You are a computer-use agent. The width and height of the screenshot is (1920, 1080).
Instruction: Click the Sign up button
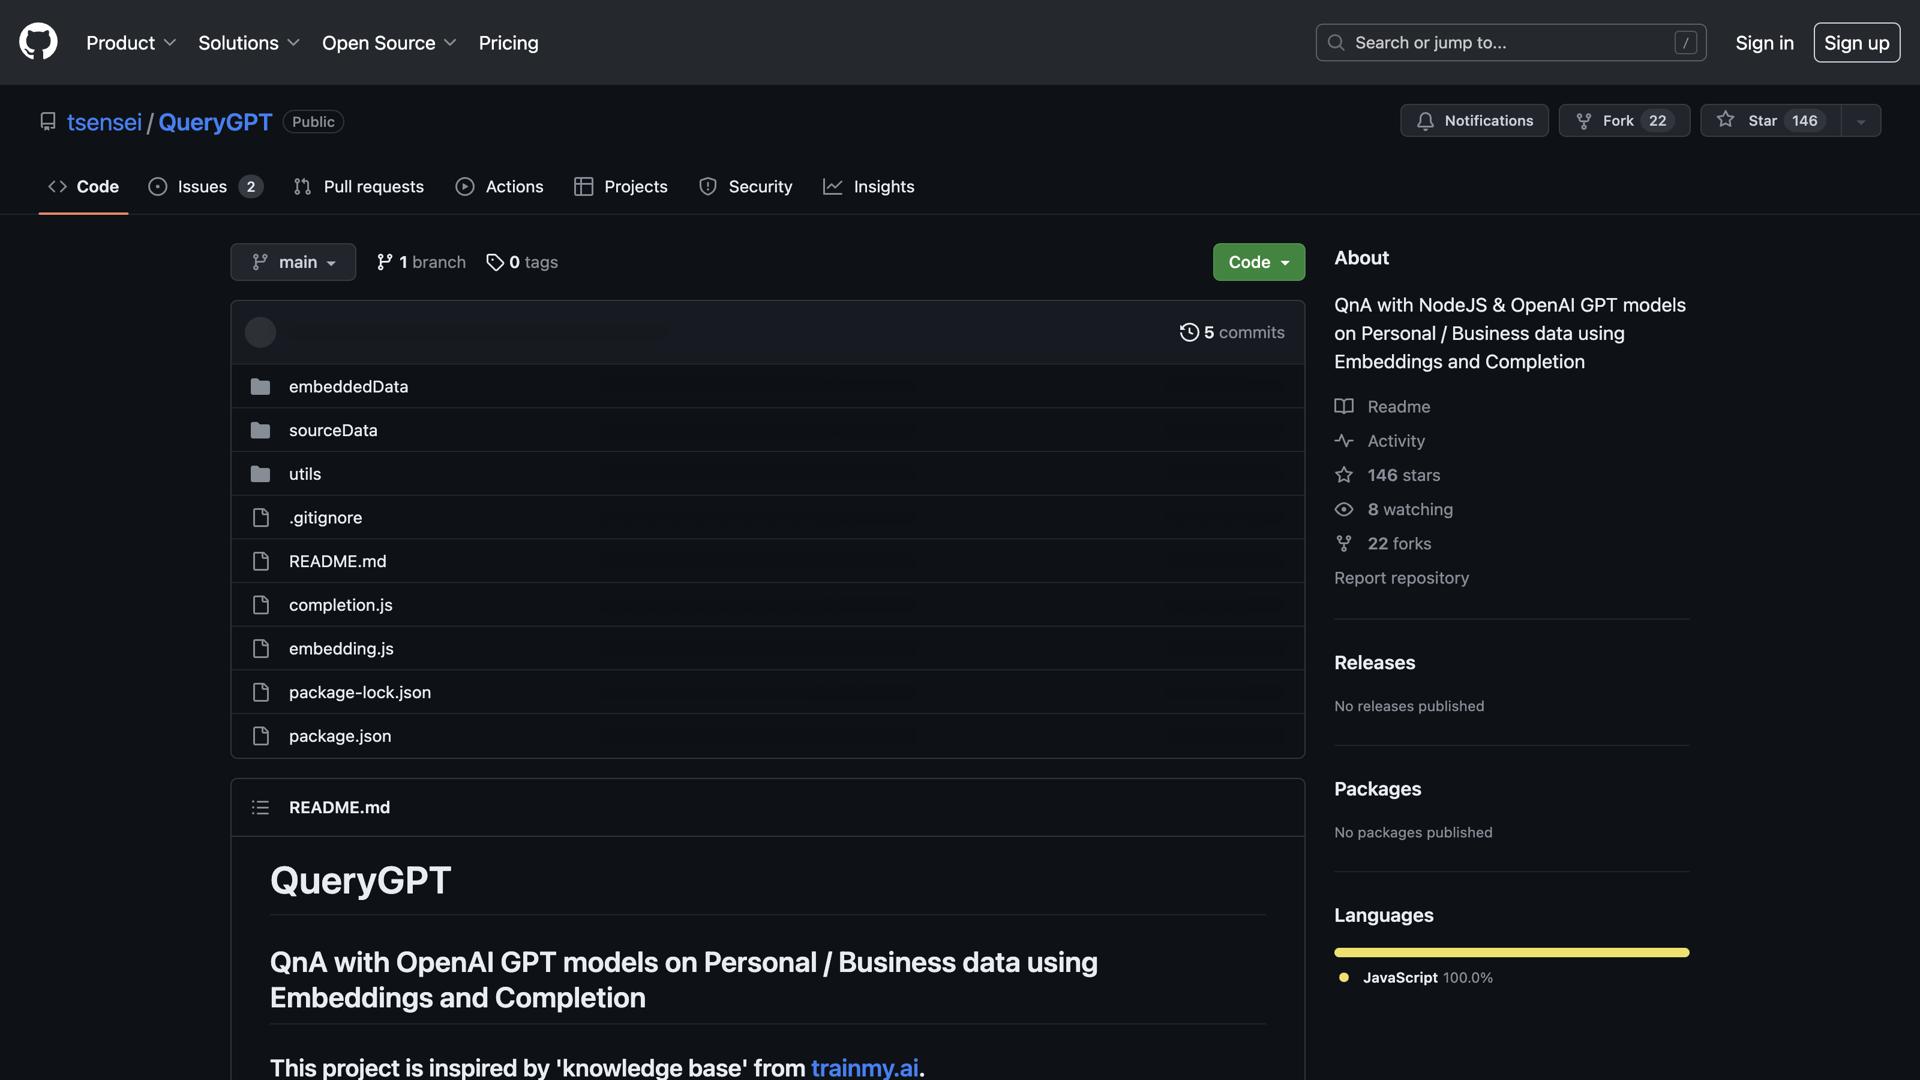coord(1856,43)
